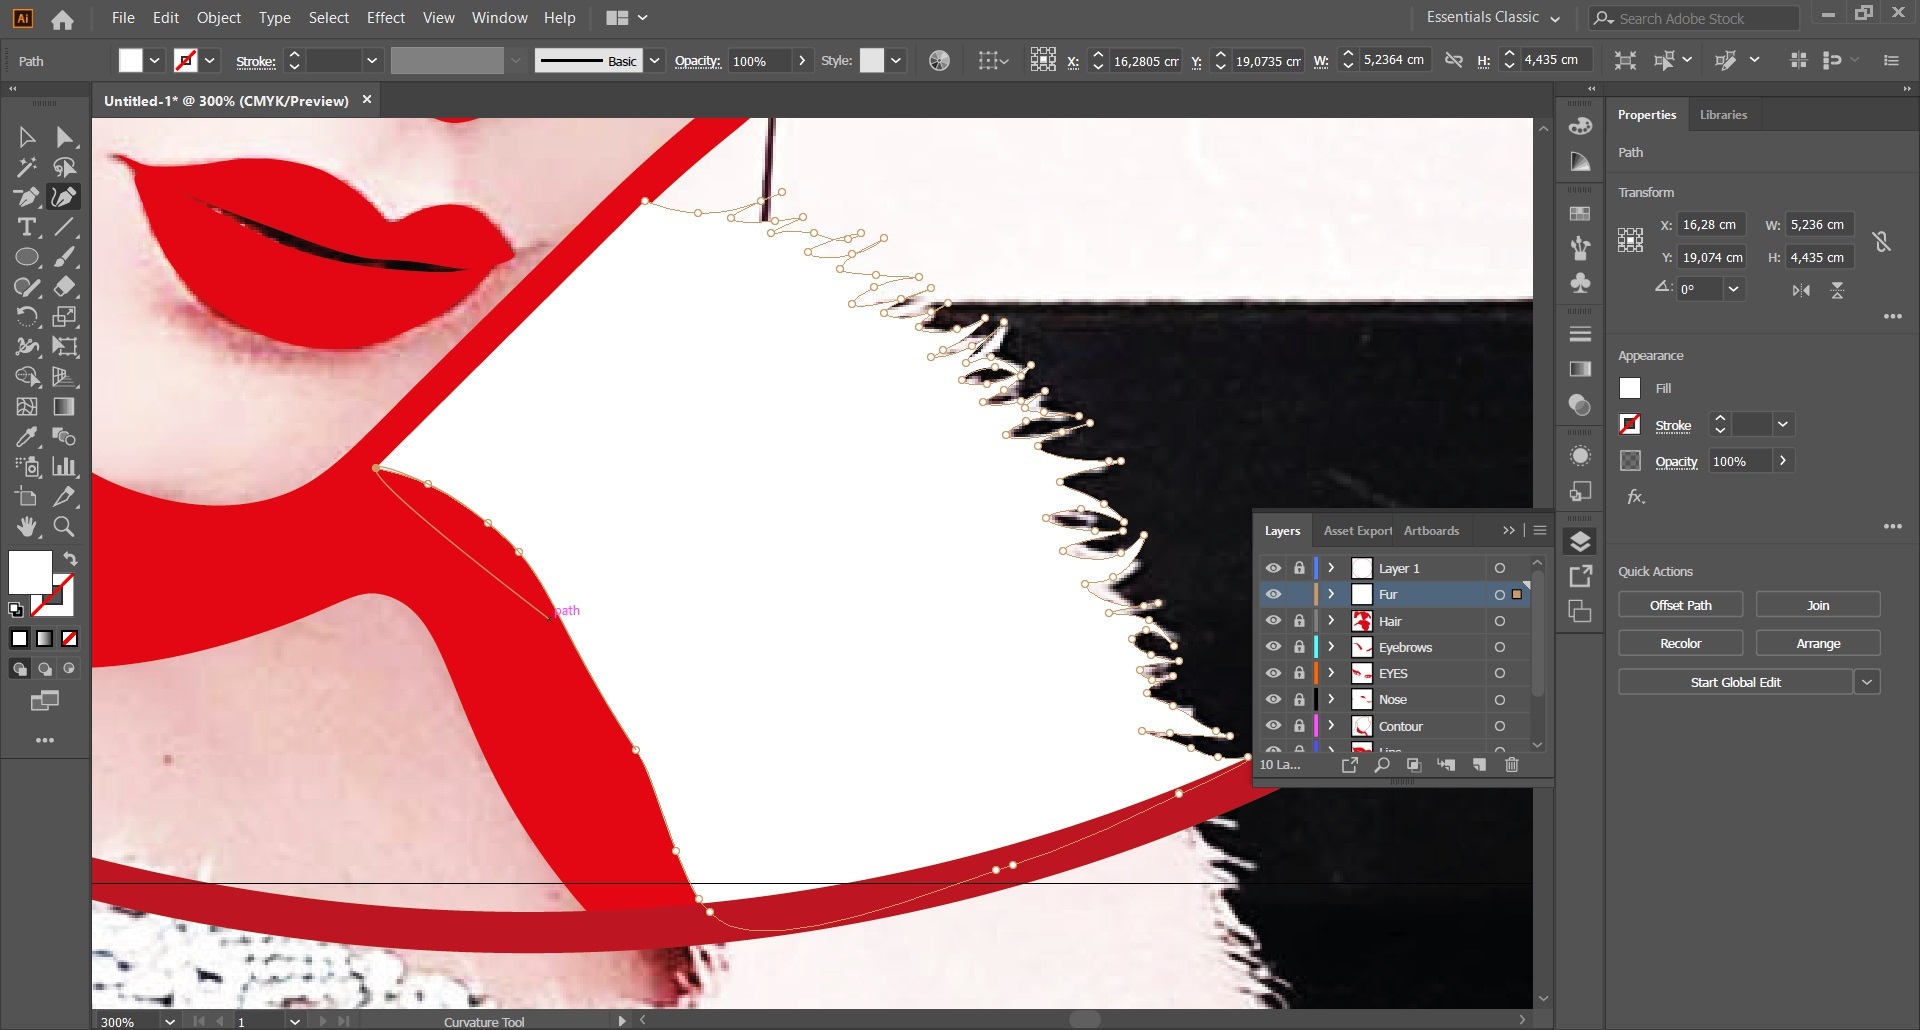Open the rotation angle dropdown

point(1733,289)
